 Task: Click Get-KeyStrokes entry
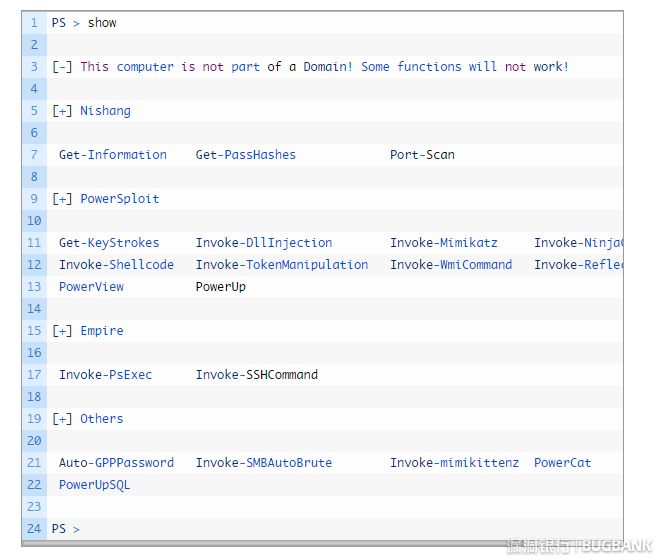coord(109,243)
